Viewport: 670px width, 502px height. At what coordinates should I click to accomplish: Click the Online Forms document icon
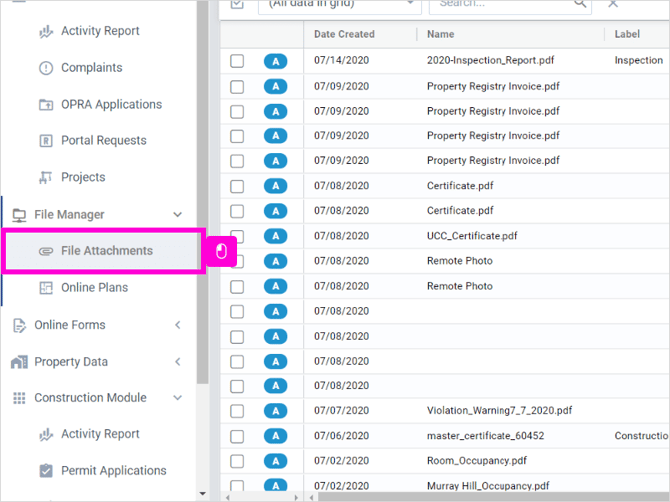(19, 326)
